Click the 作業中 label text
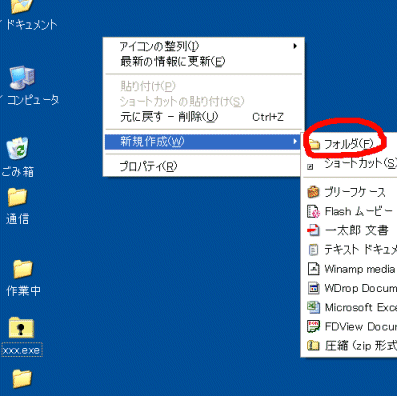 pos(23,291)
